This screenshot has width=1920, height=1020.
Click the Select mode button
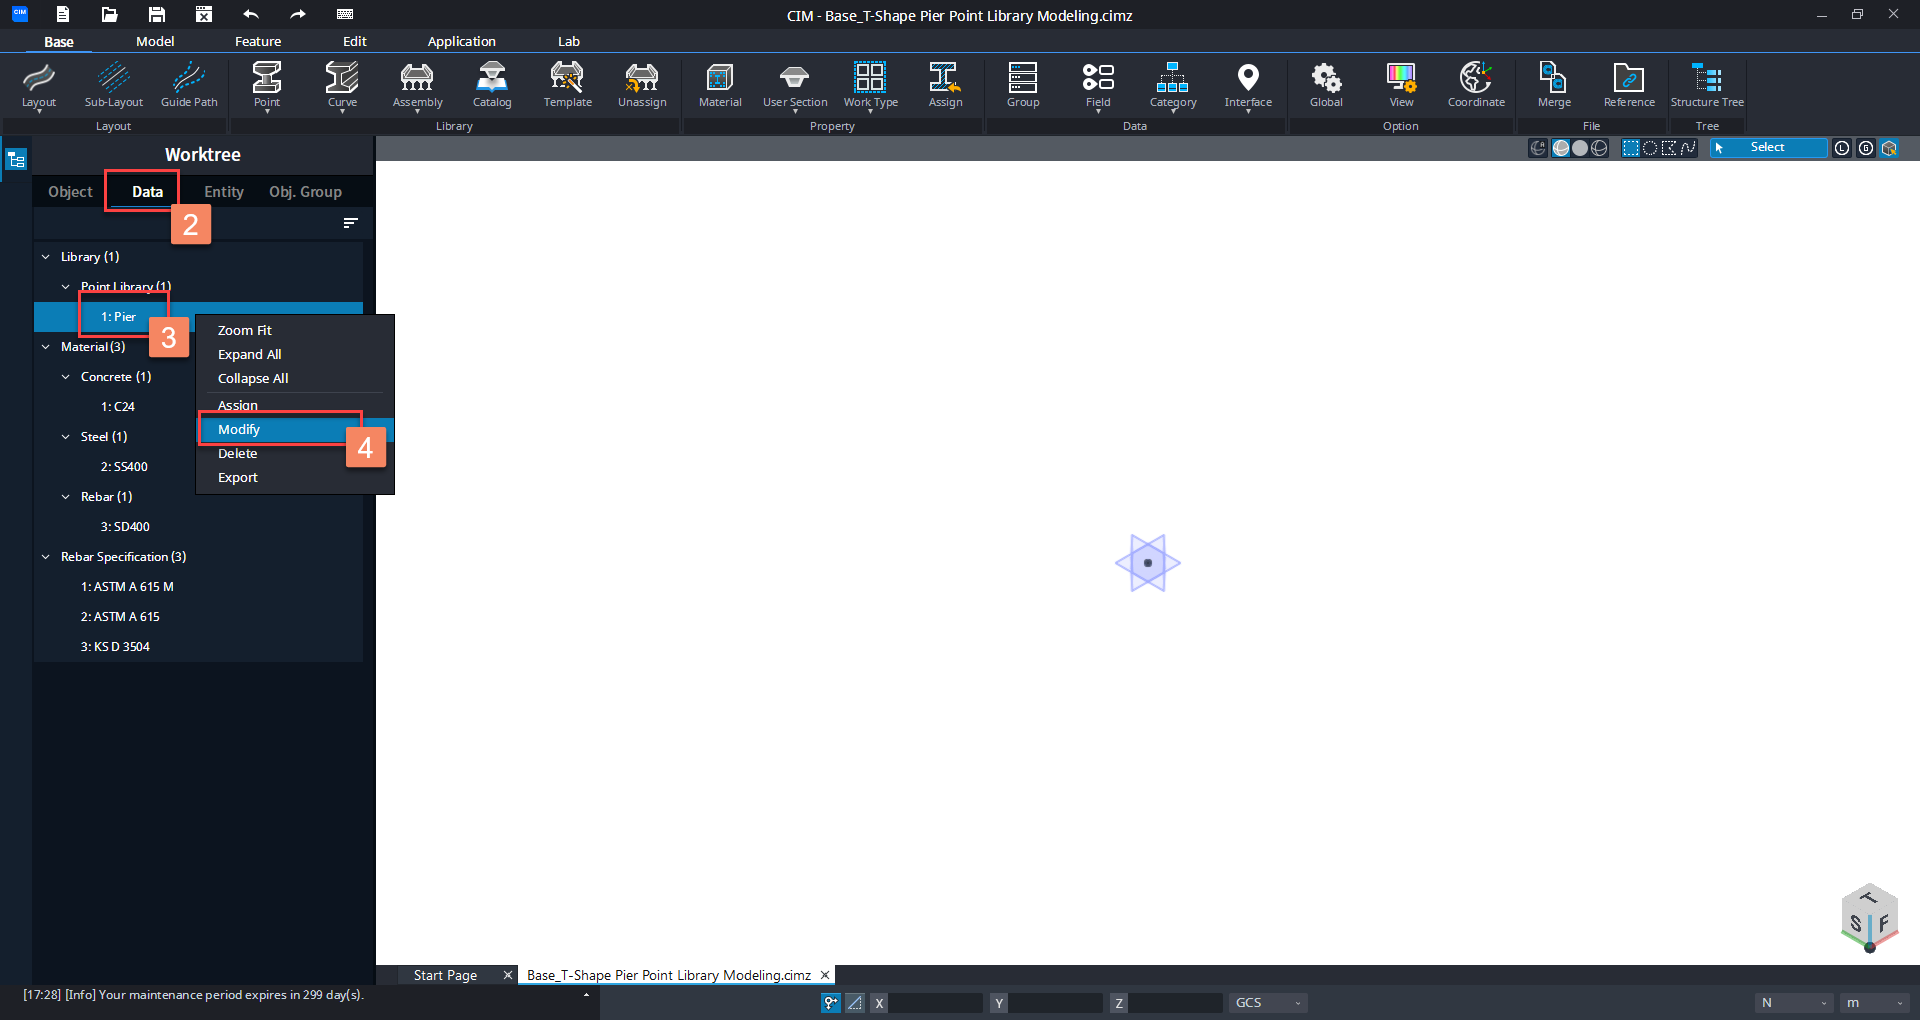point(1767,148)
